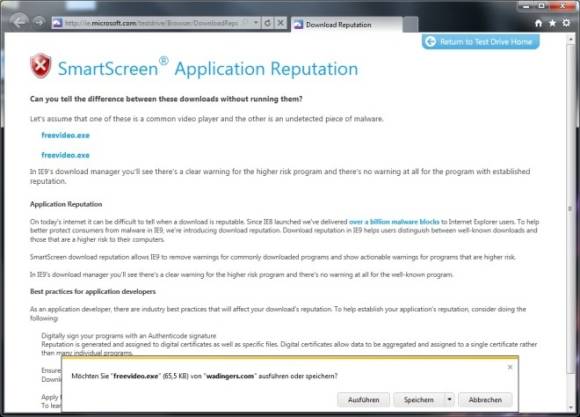Select the Download Reputation tab

[x=347, y=25]
